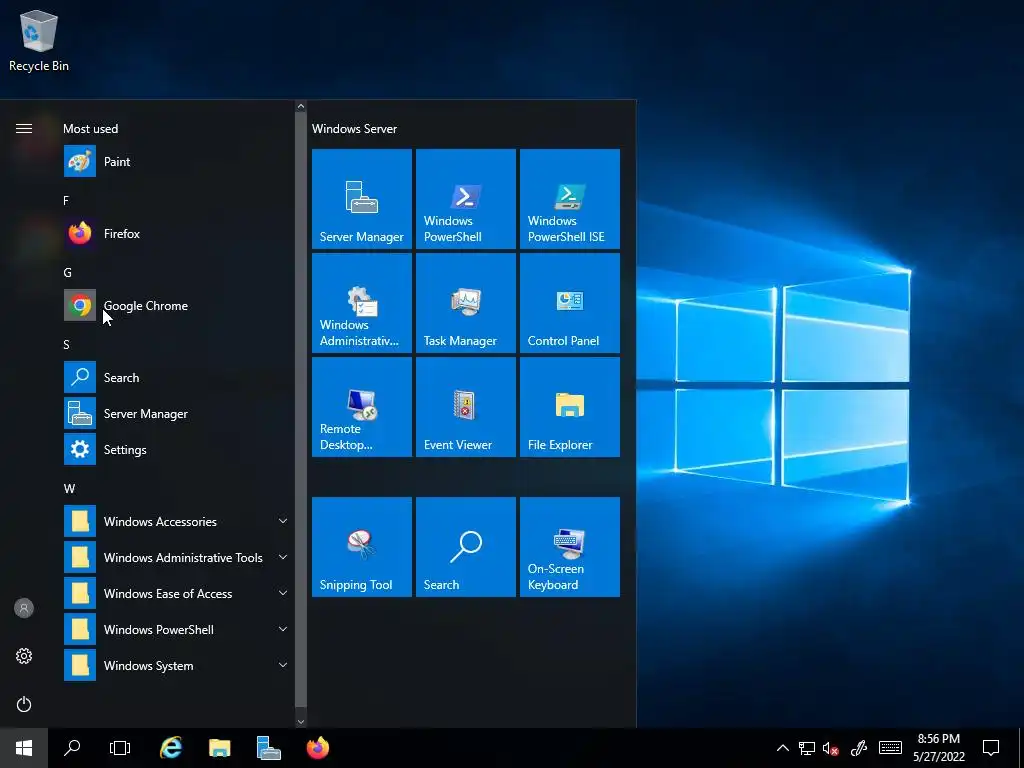Screen dimensions: 1024x768
Task: Click the Windows Server group heading
Action: tap(354, 129)
